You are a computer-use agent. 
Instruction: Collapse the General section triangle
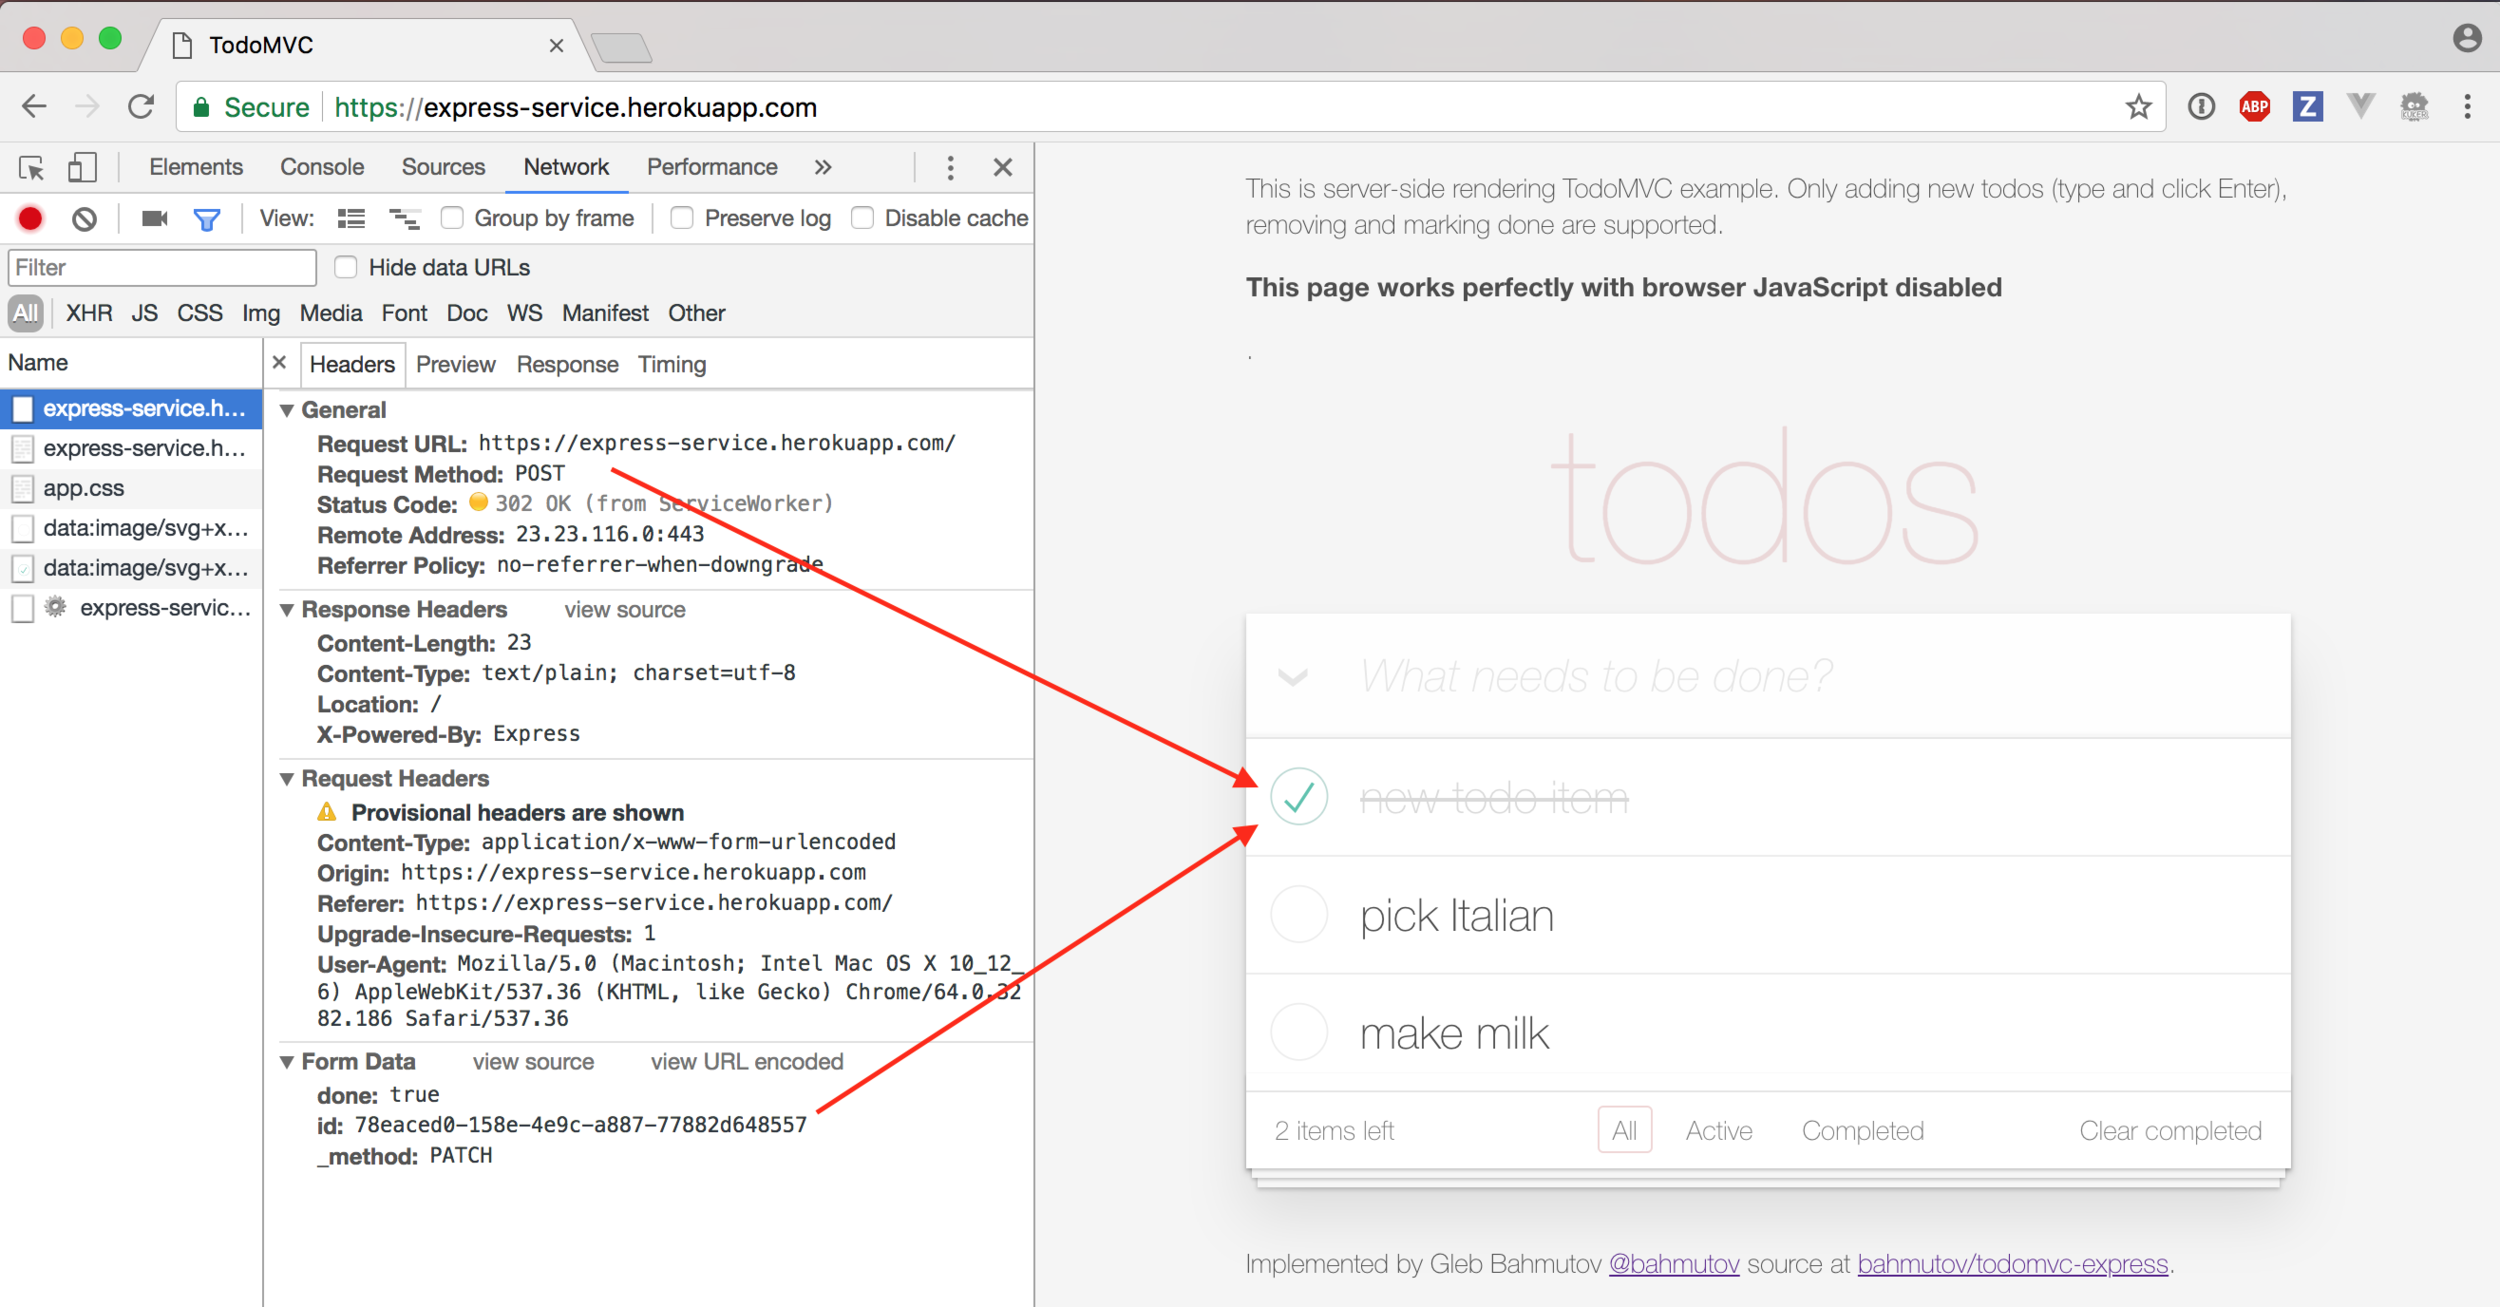tap(287, 410)
